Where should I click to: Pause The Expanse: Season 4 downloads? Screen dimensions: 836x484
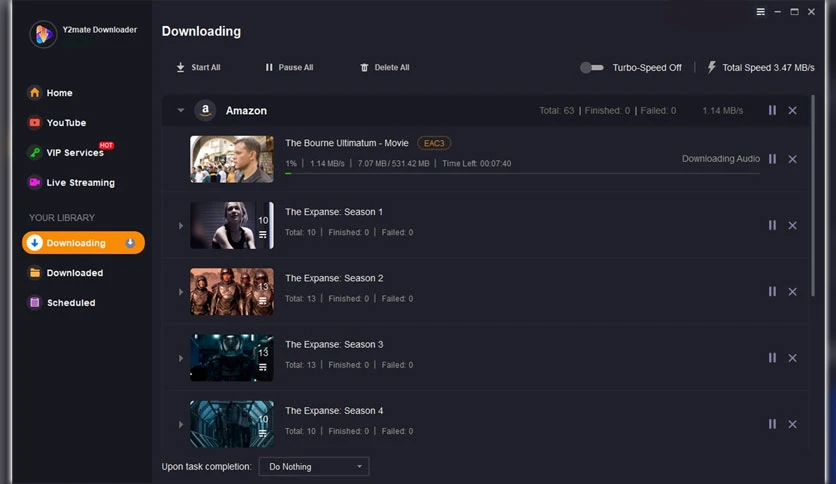[x=772, y=424]
